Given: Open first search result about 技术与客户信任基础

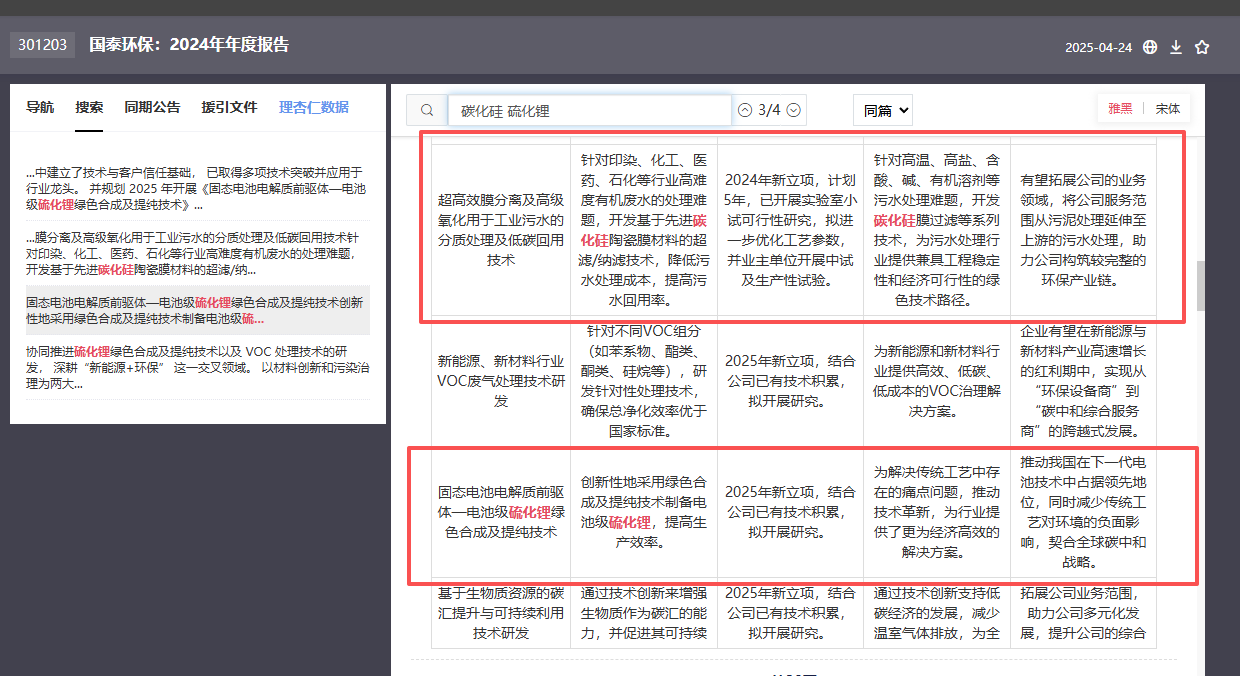Looking at the screenshot, I should pos(196,188).
